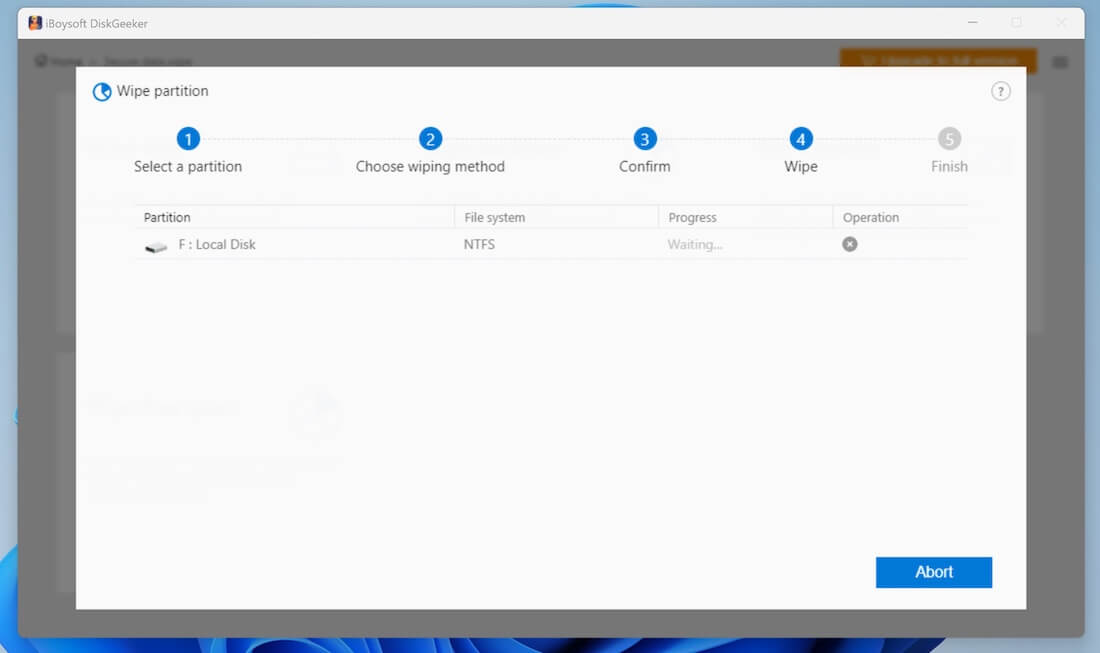
Task: Click the 'Finish' step label
Action: click(x=949, y=166)
